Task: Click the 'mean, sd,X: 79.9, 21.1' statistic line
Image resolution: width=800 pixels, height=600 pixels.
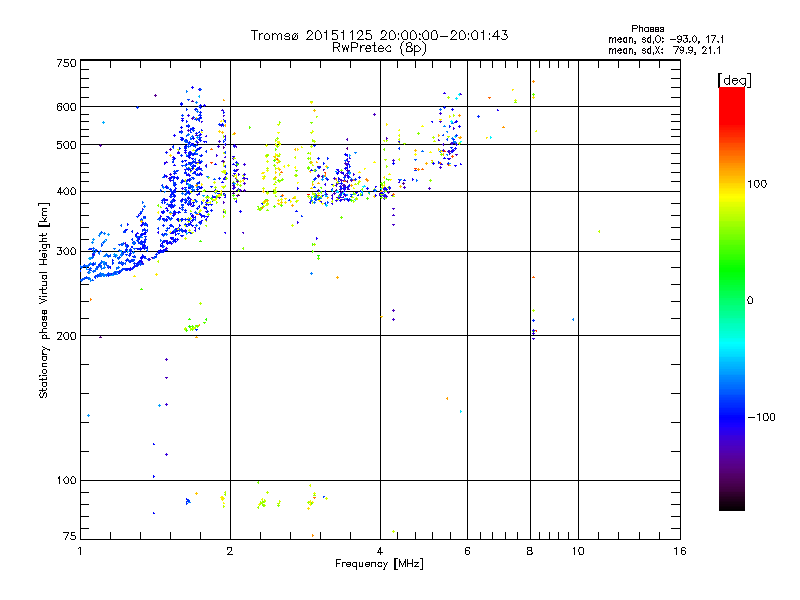Action: point(665,50)
